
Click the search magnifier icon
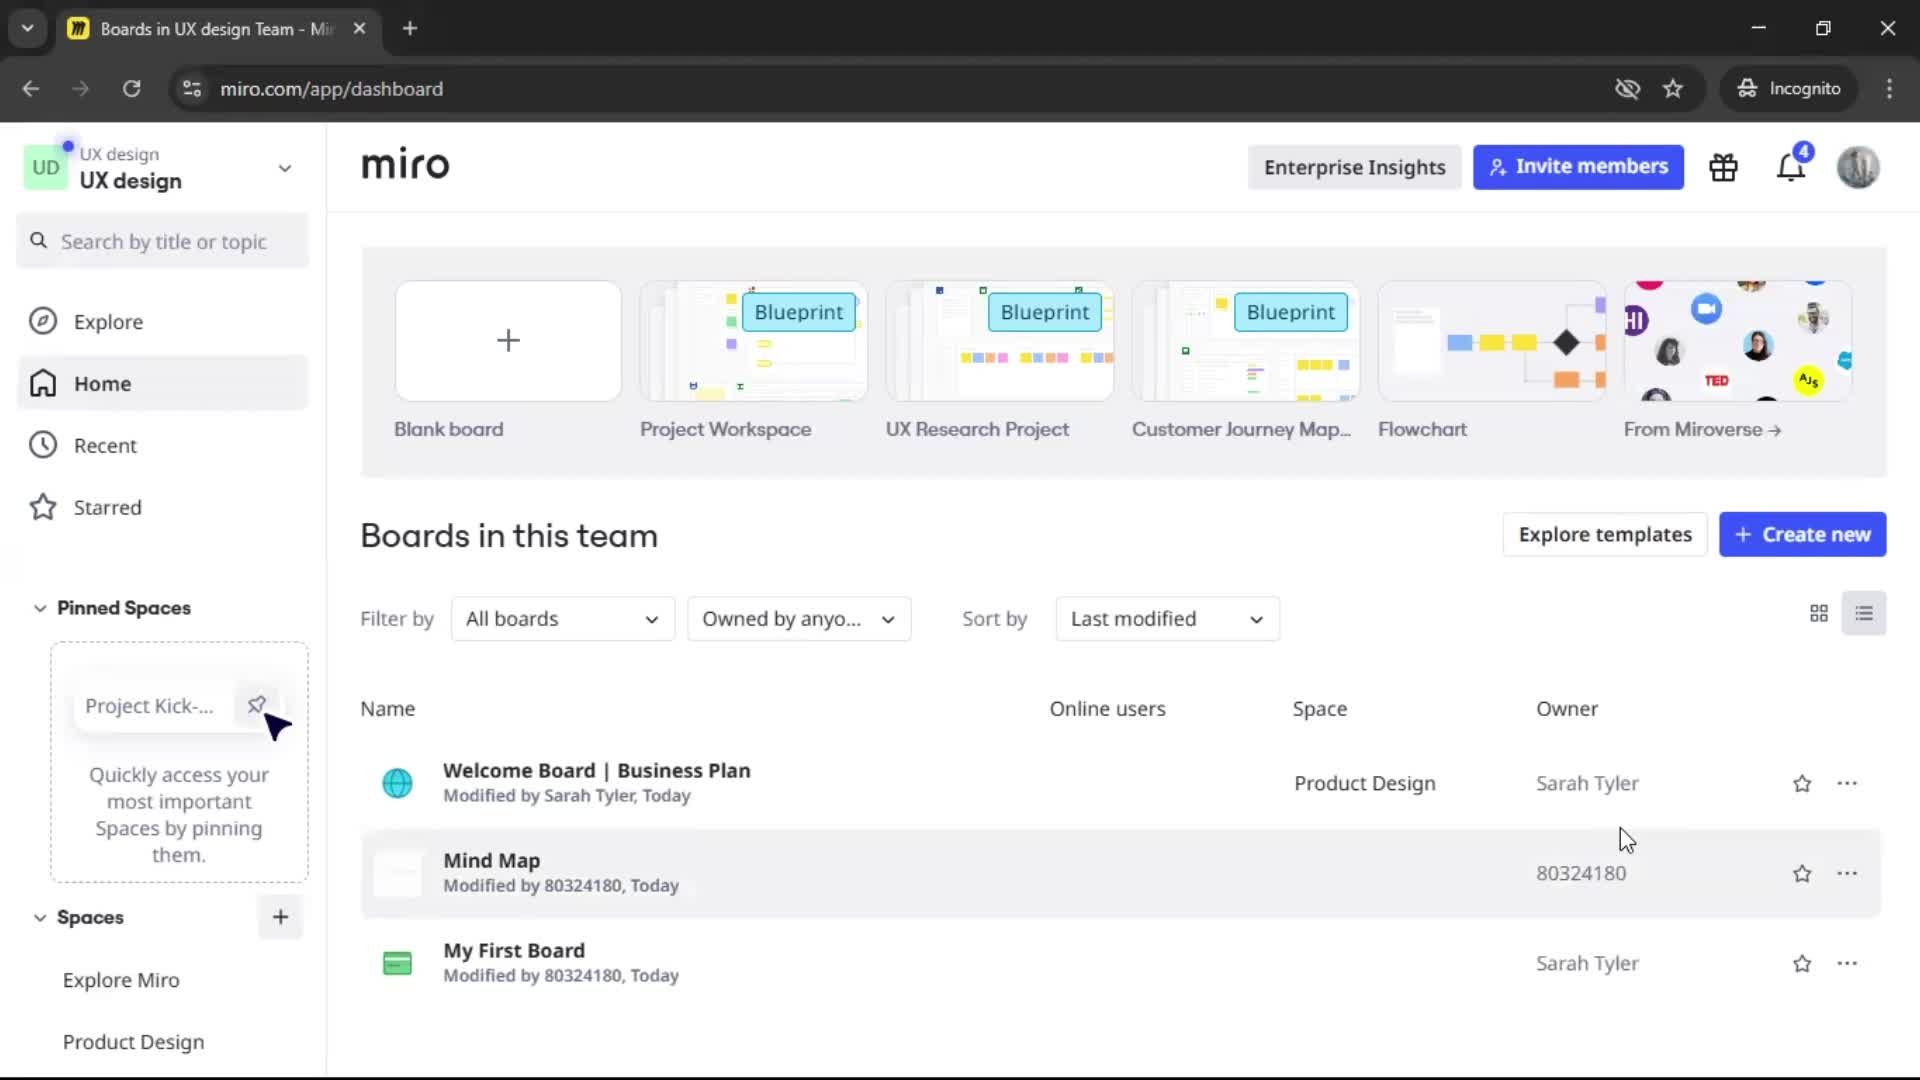pos(39,241)
